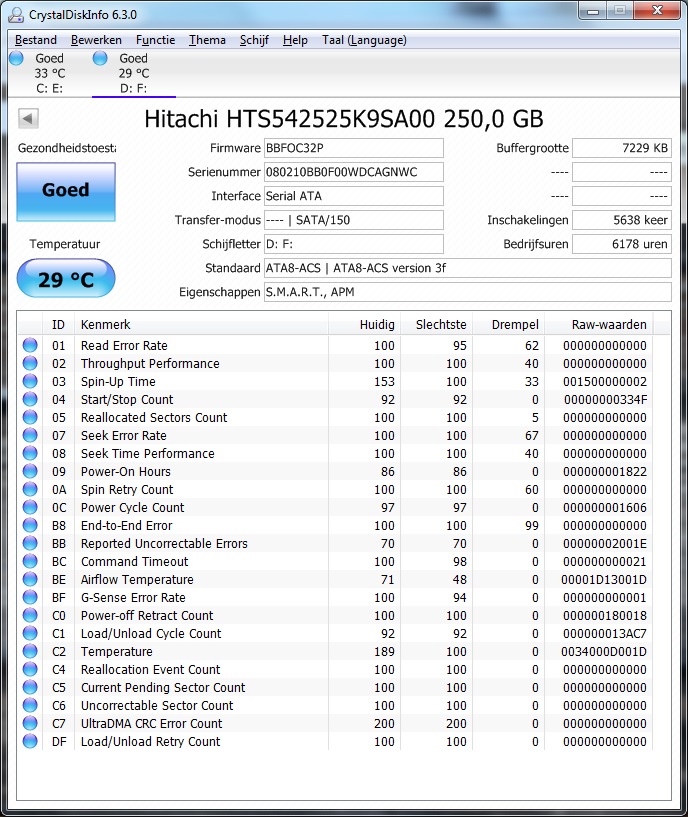Click the Buffergrootte value 7229 KB

click(622, 148)
